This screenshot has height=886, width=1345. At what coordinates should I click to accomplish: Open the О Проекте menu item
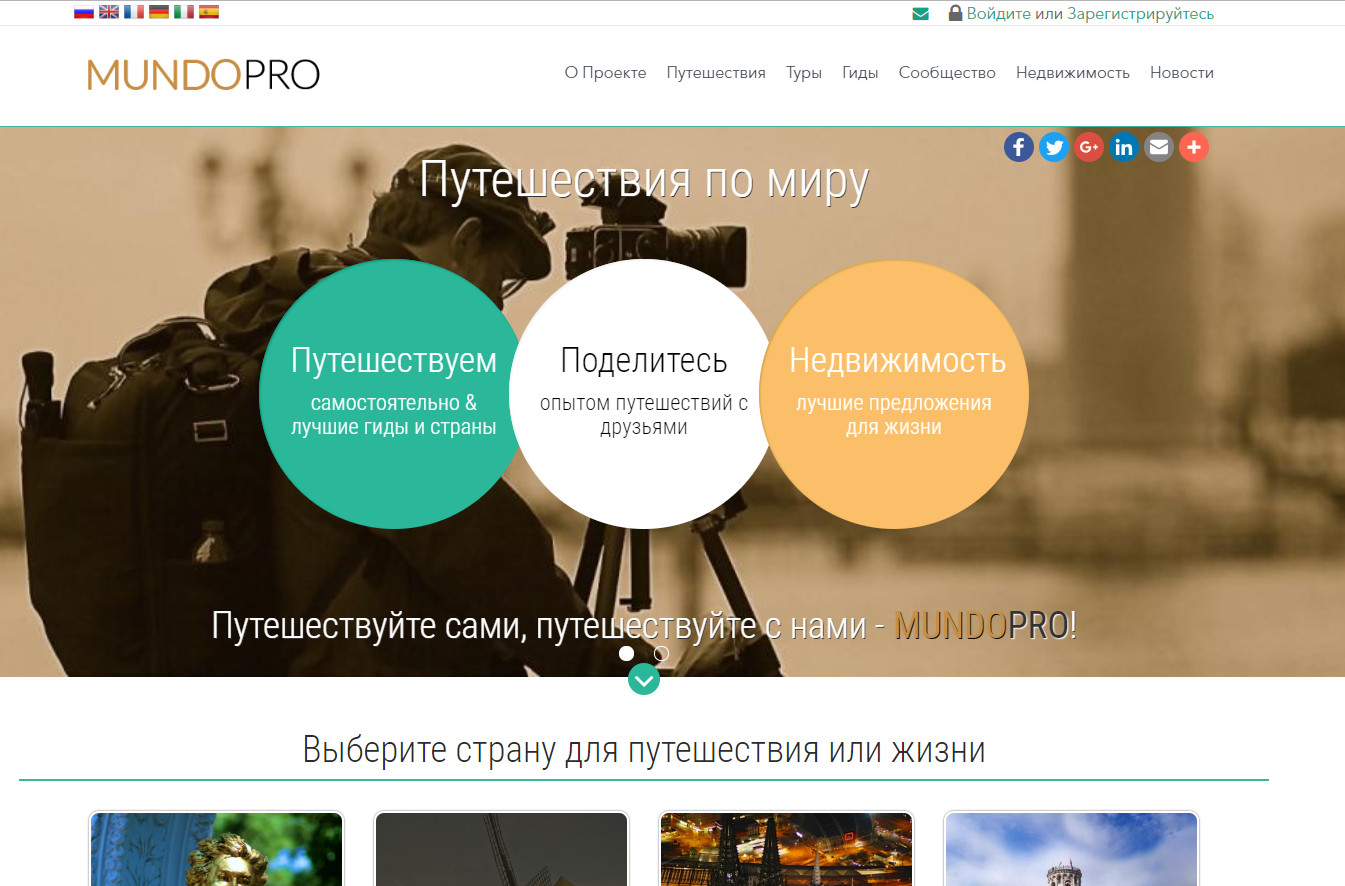click(x=605, y=72)
